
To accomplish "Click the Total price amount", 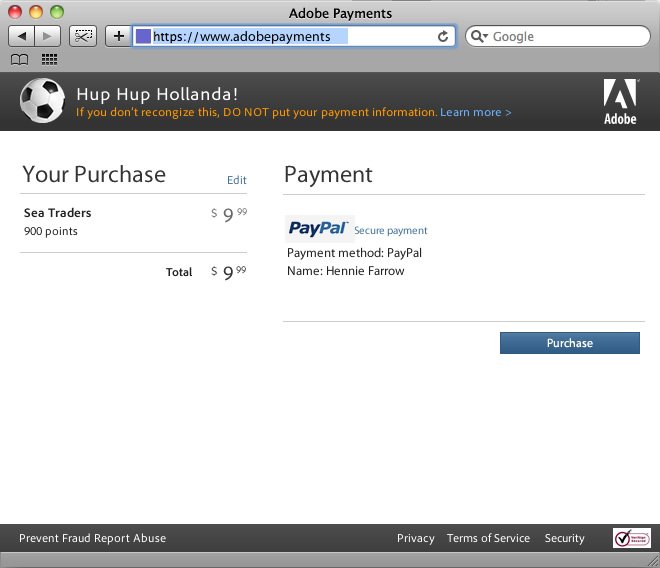I will pos(229,272).
